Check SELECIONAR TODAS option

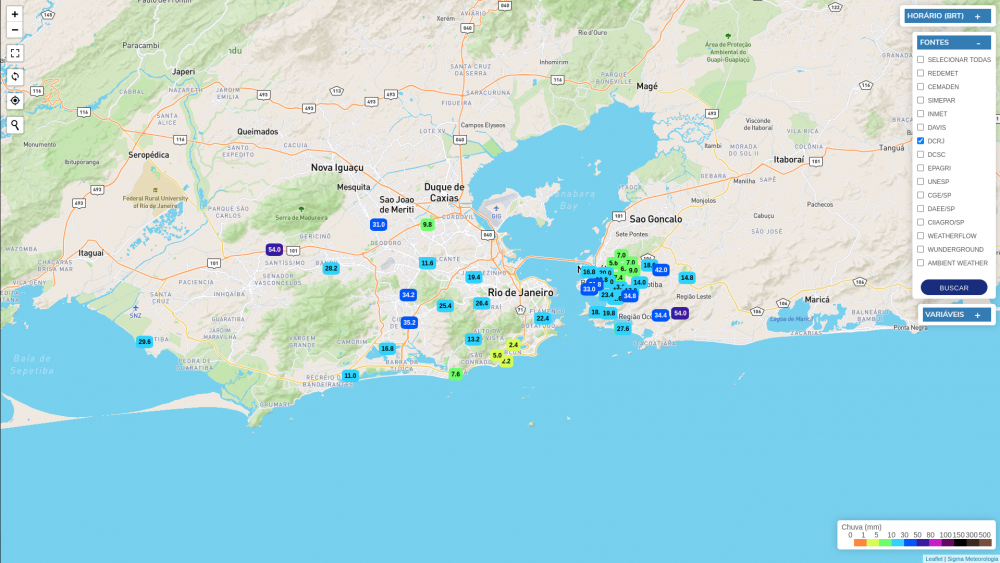click(x=920, y=59)
